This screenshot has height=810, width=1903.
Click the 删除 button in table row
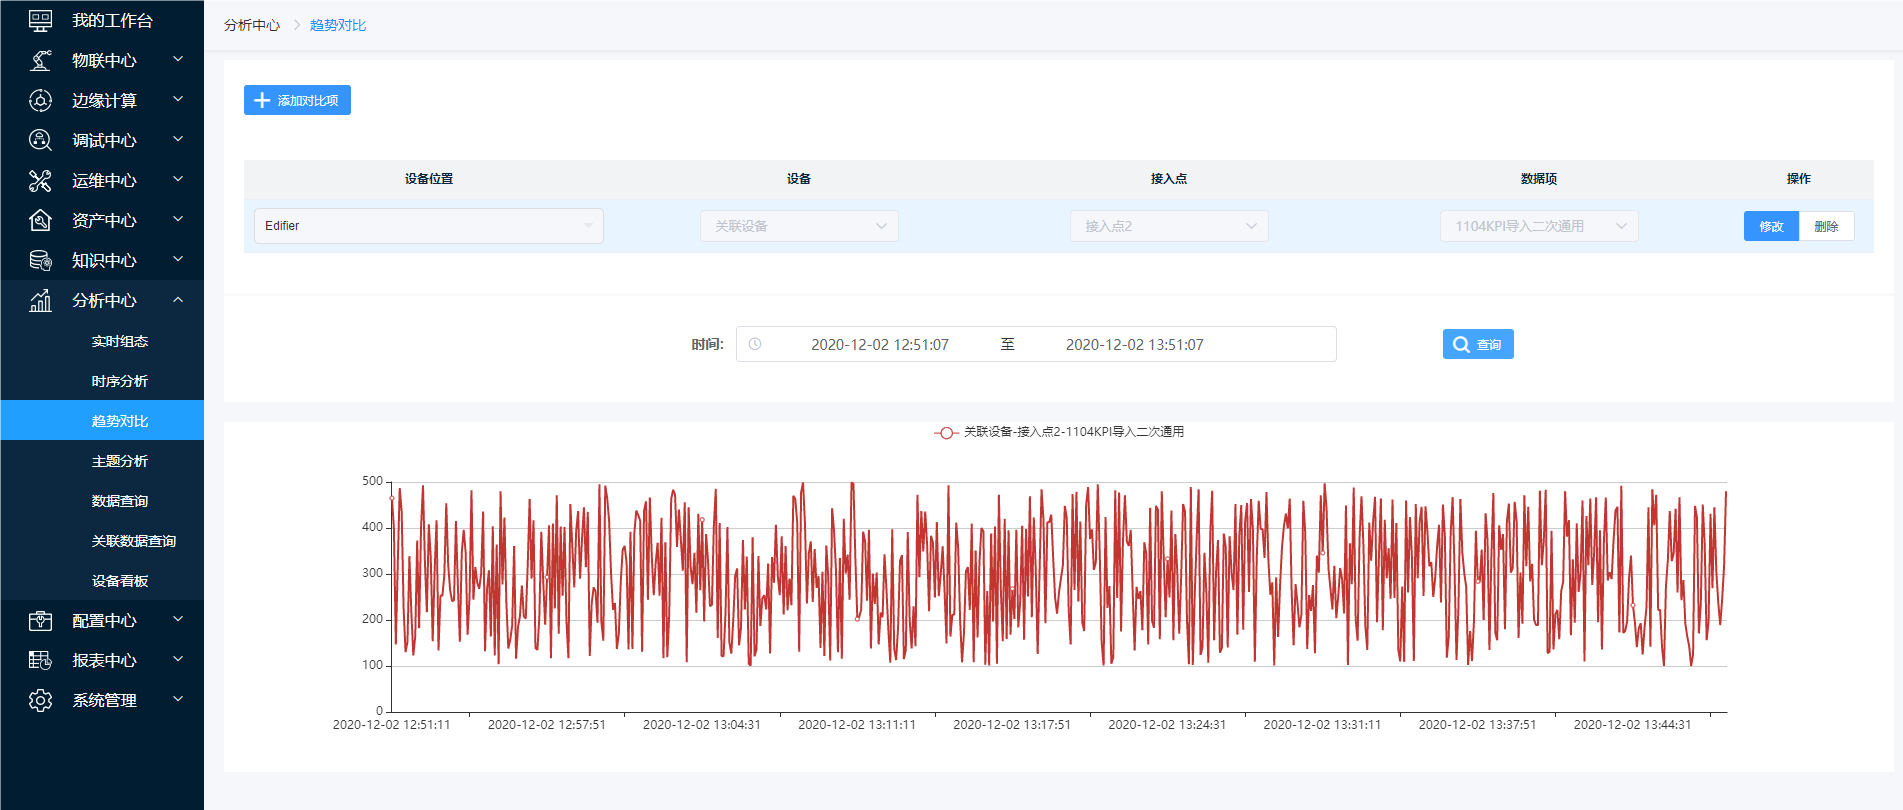click(x=1826, y=226)
